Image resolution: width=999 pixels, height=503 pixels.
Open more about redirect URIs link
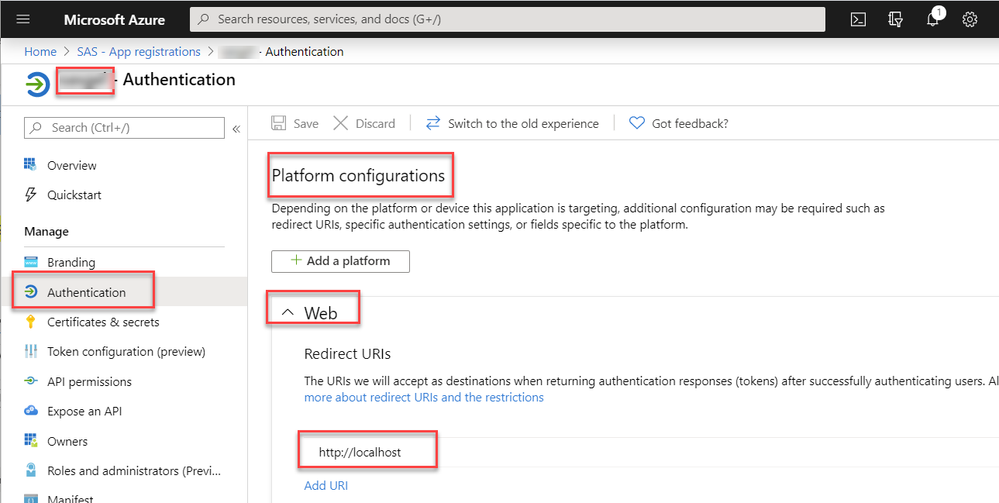pos(424,397)
